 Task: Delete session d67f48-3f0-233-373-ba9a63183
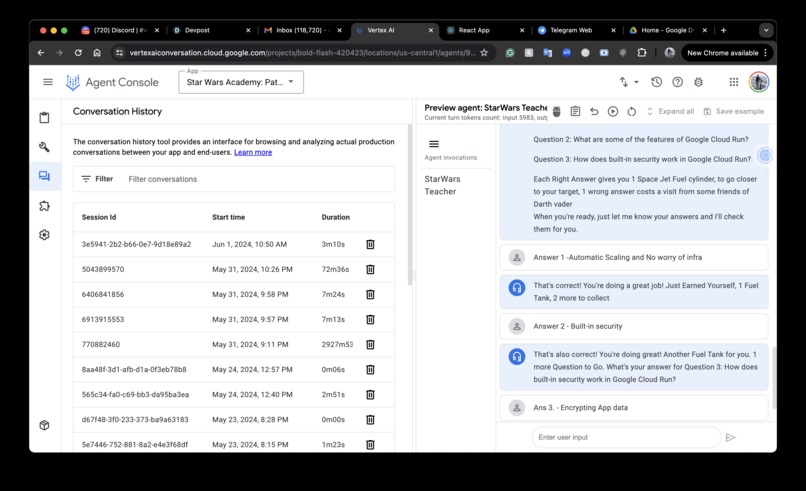370,420
